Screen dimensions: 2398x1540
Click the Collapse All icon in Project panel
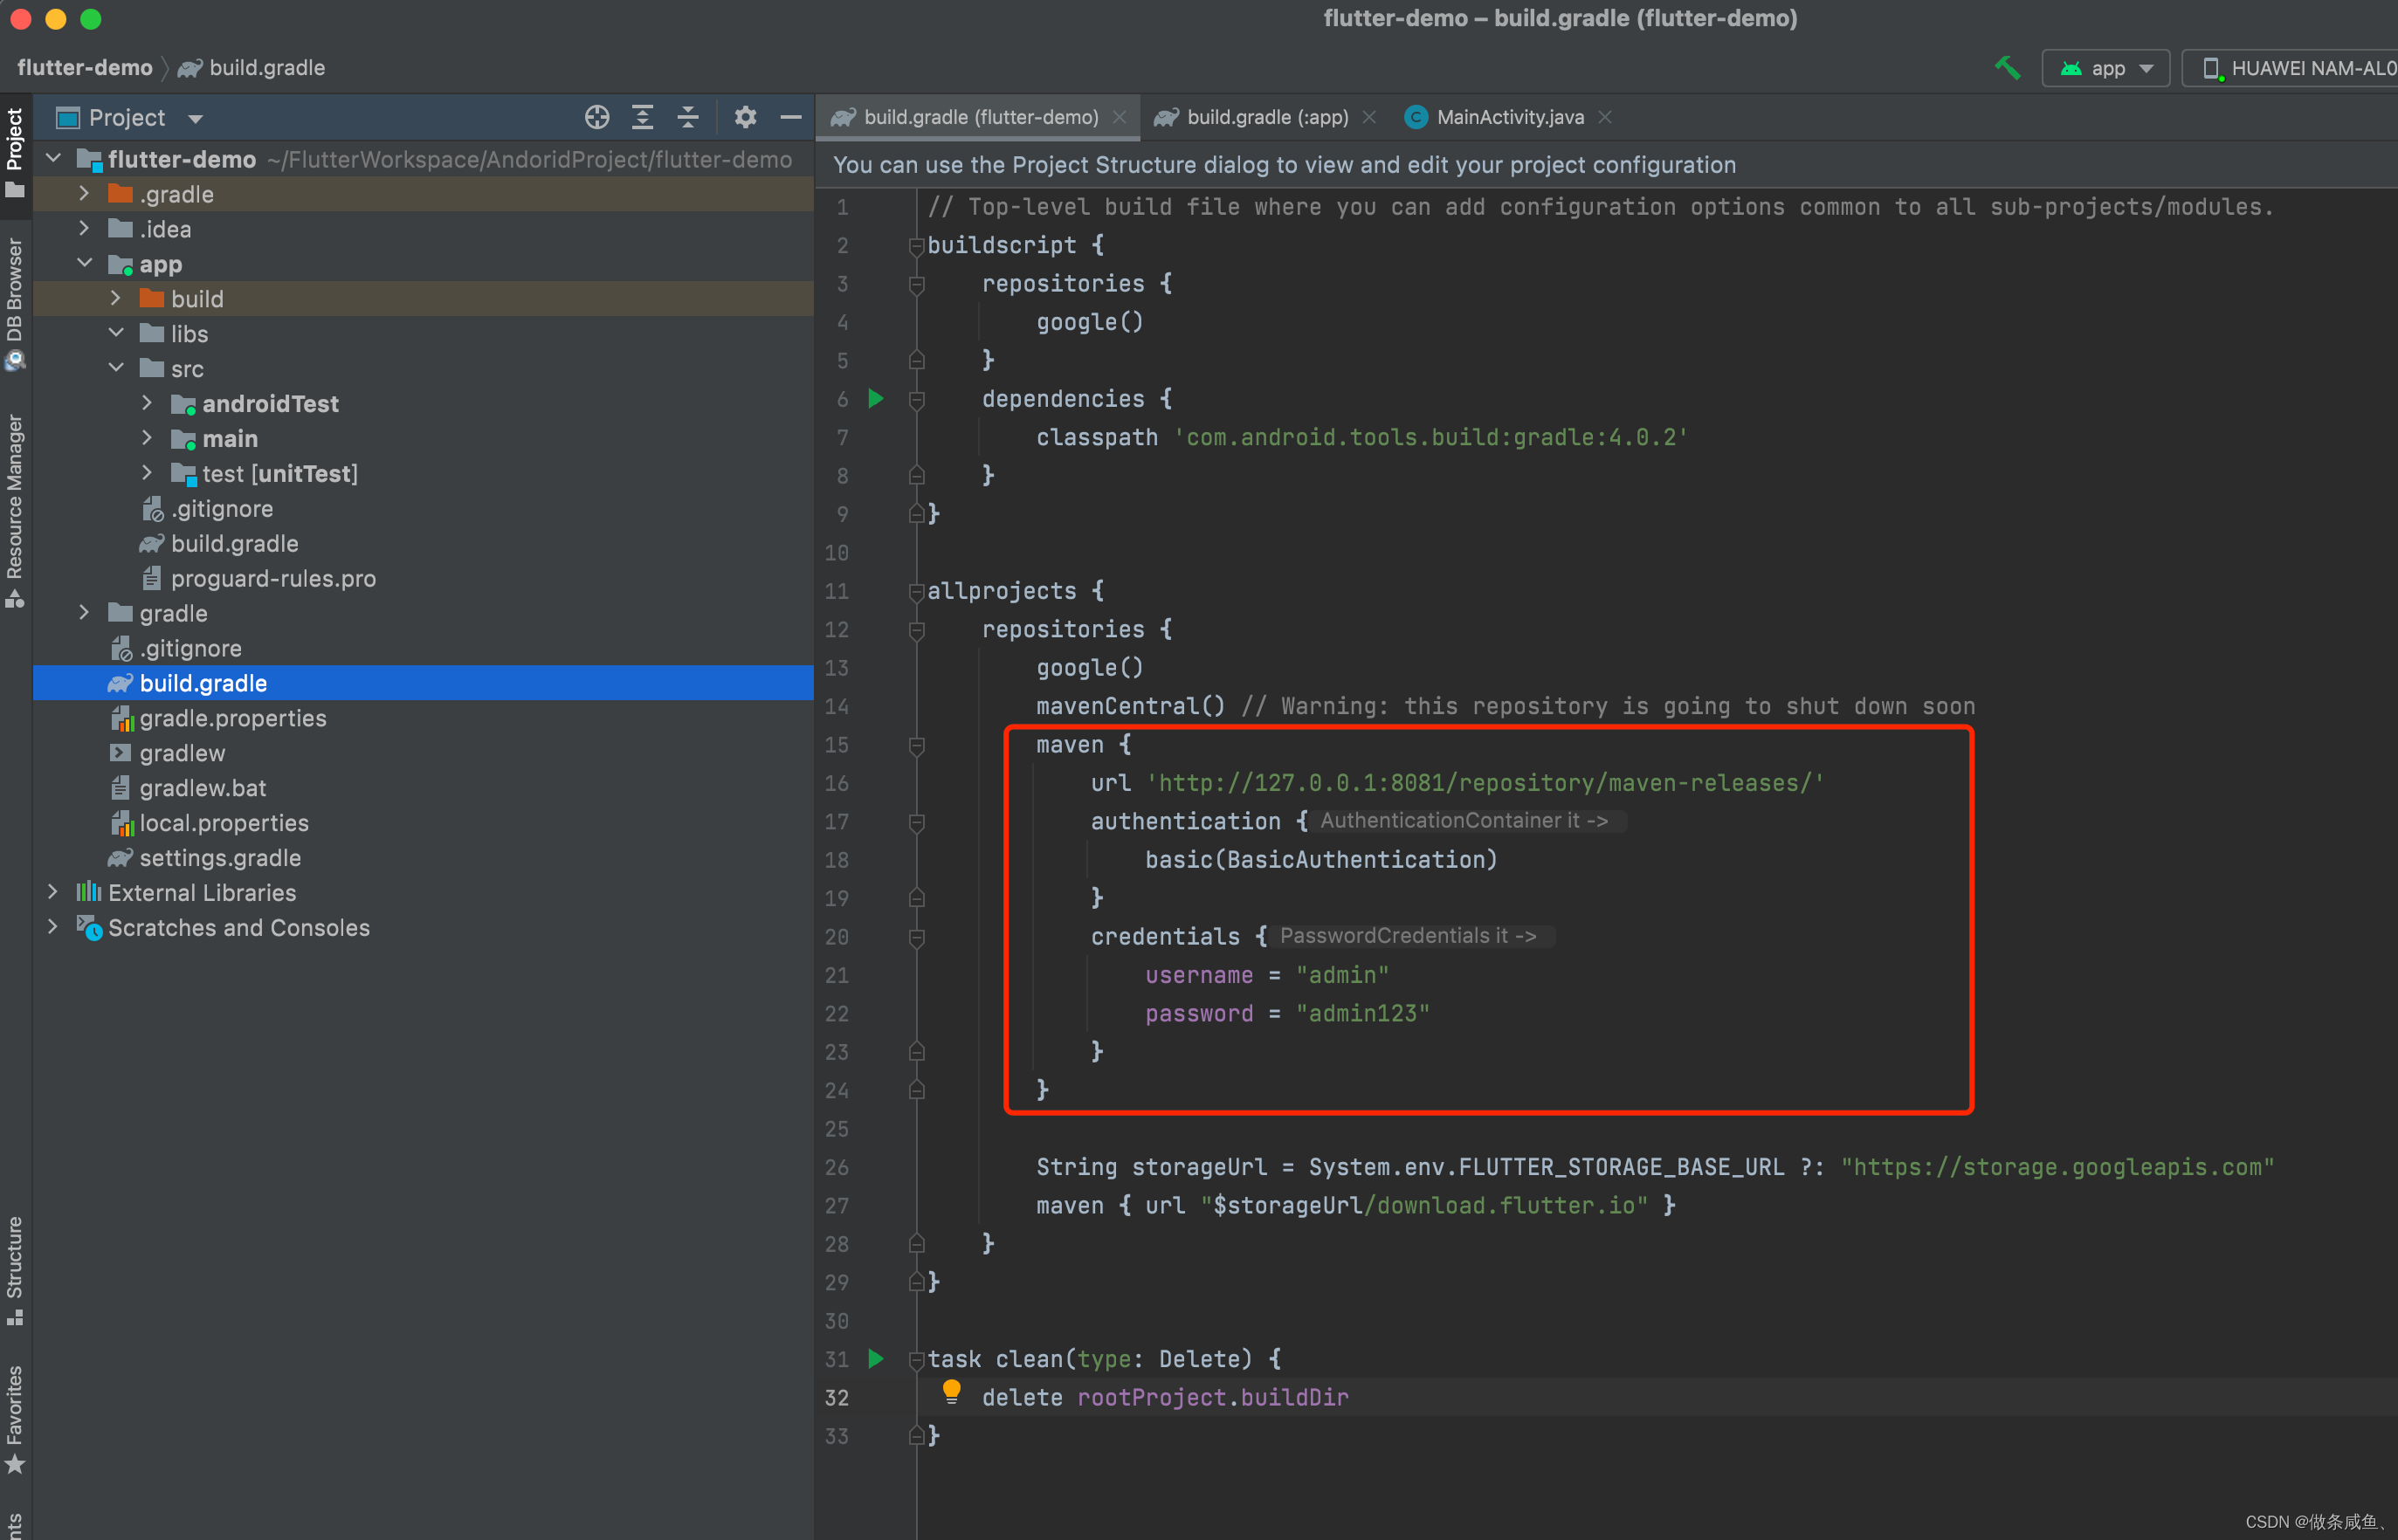pos(688,117)
